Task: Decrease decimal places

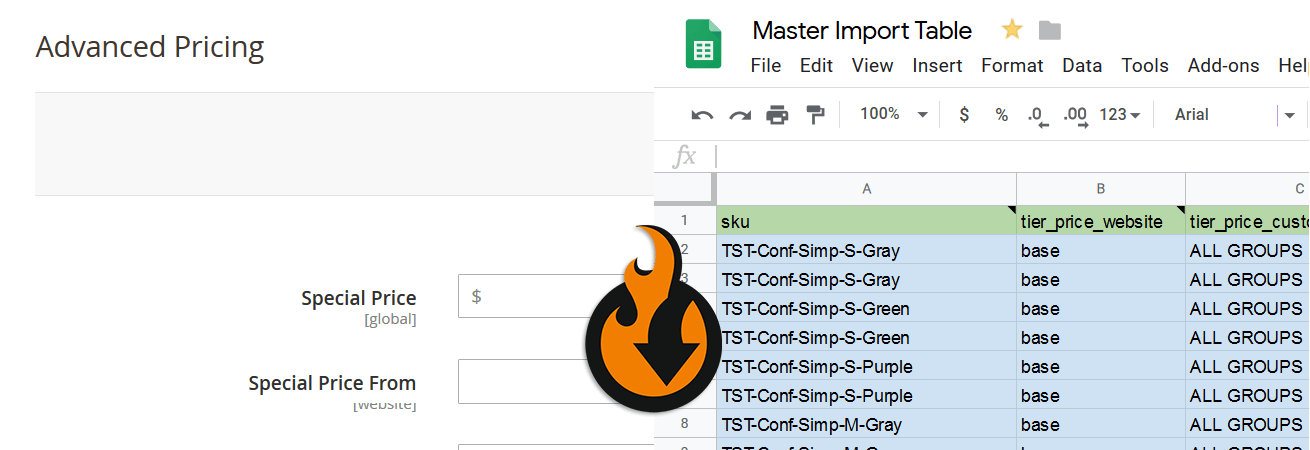Action: 1038,116
